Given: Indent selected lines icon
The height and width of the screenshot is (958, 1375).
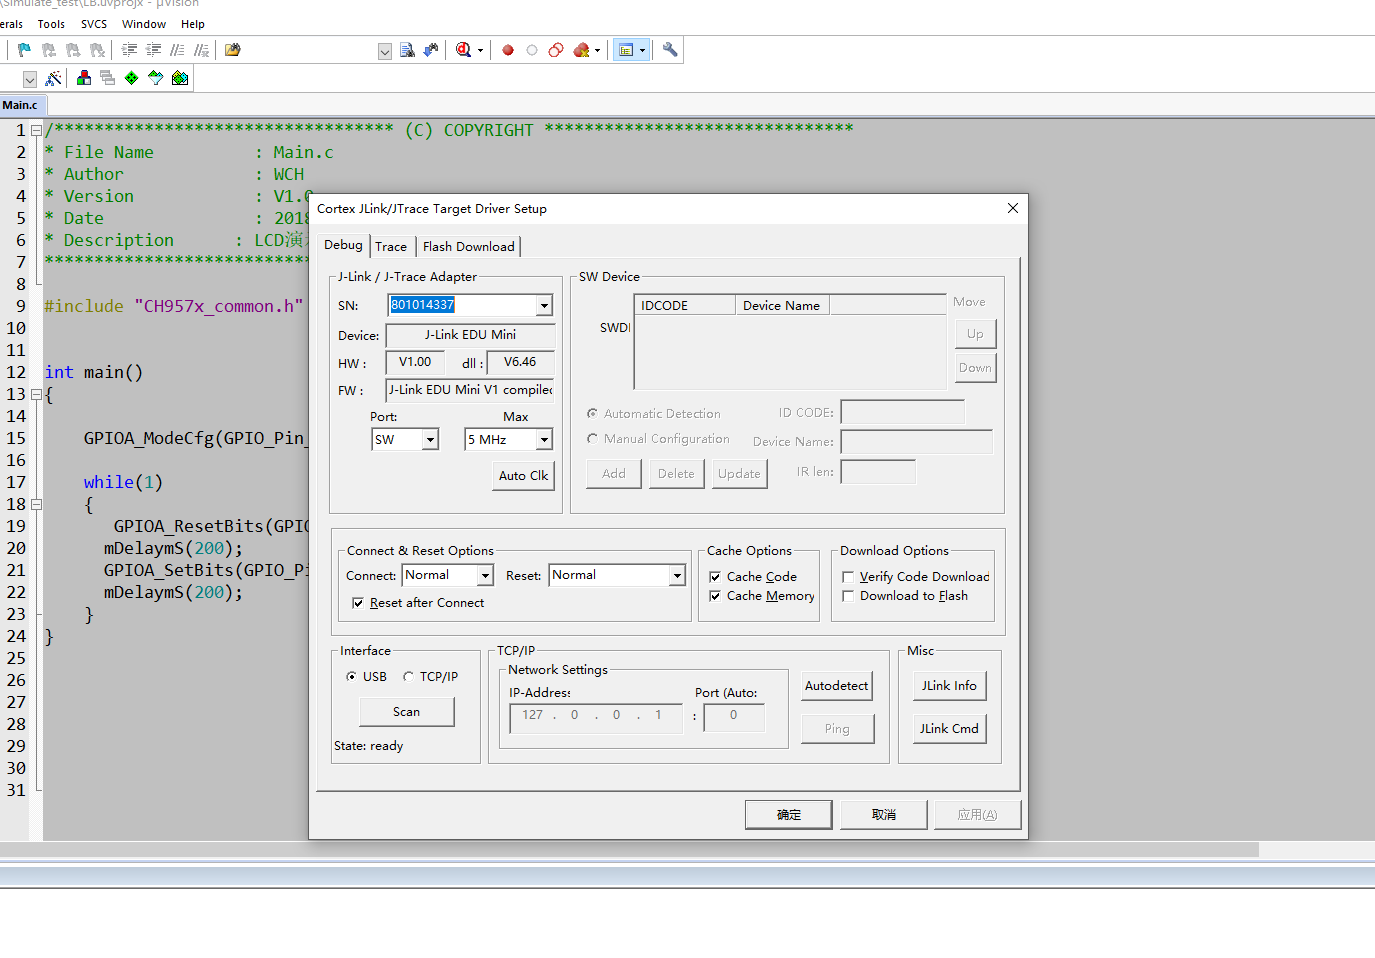Looking at the screenshot, I should (x=129, y=50).
